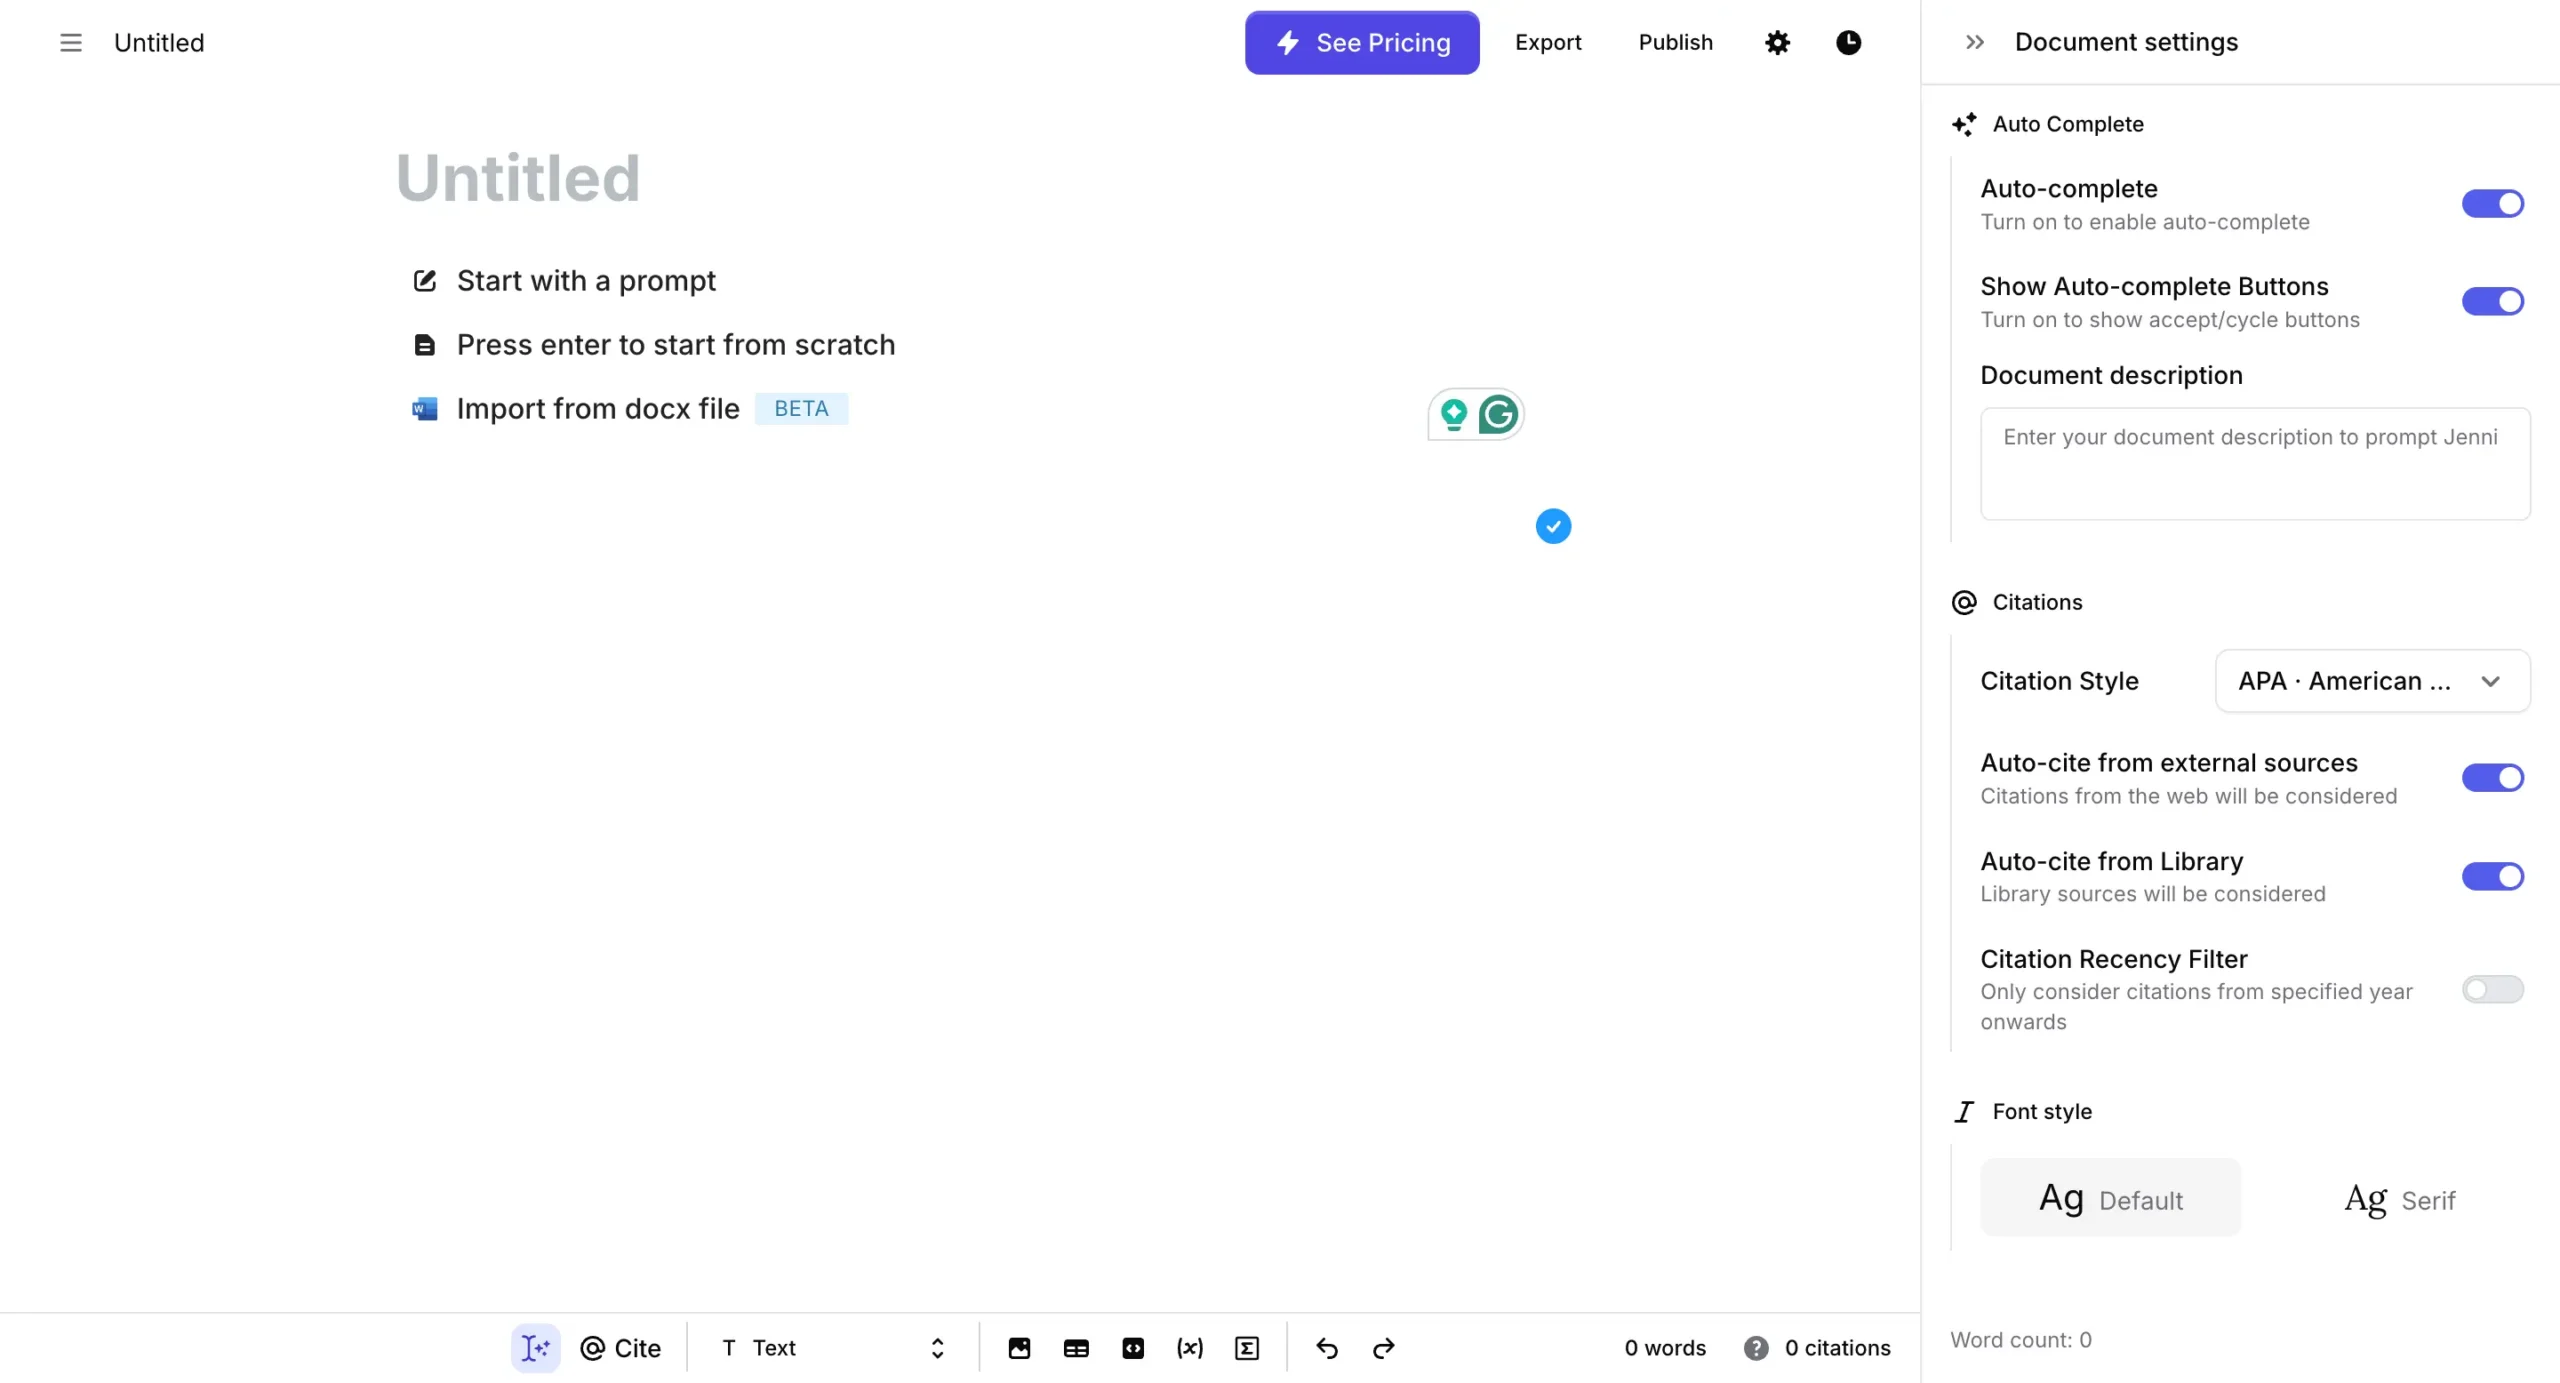Image resolution: width=2560 pixels, height=1383 pixels.
Task: Click the prompt pencil-edit icon
Action: [424, 281]
